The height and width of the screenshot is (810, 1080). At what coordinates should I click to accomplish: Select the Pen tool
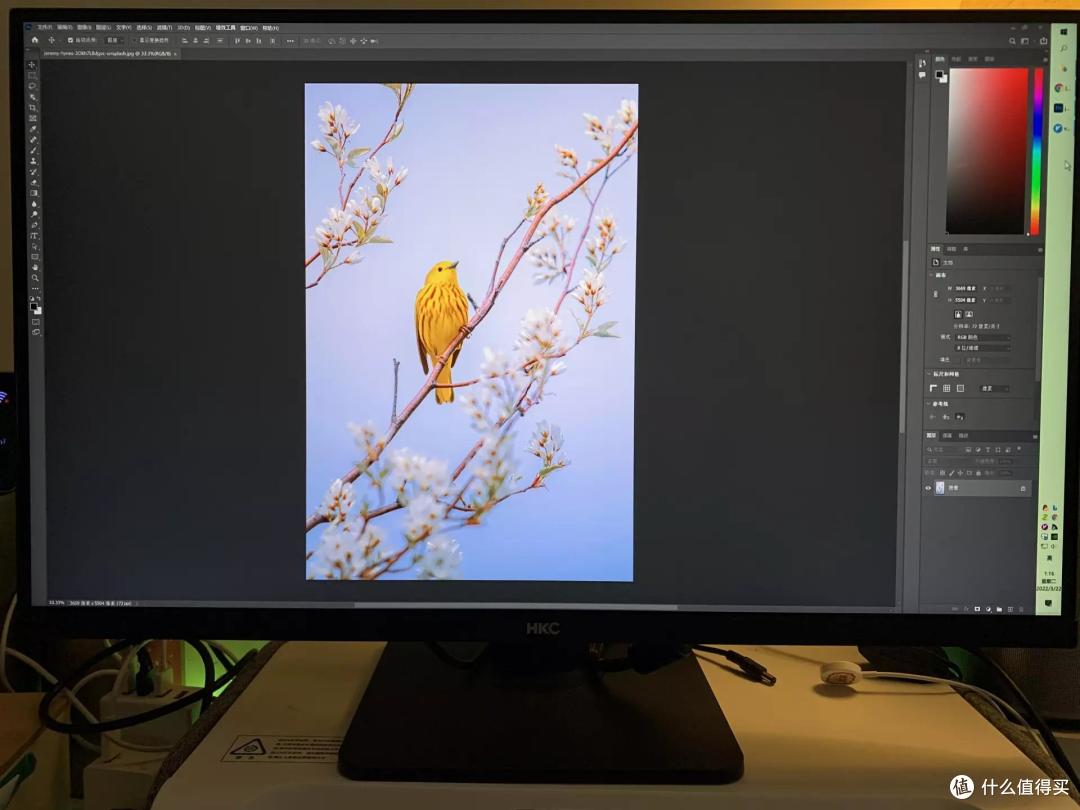click(x=34, y=225)
